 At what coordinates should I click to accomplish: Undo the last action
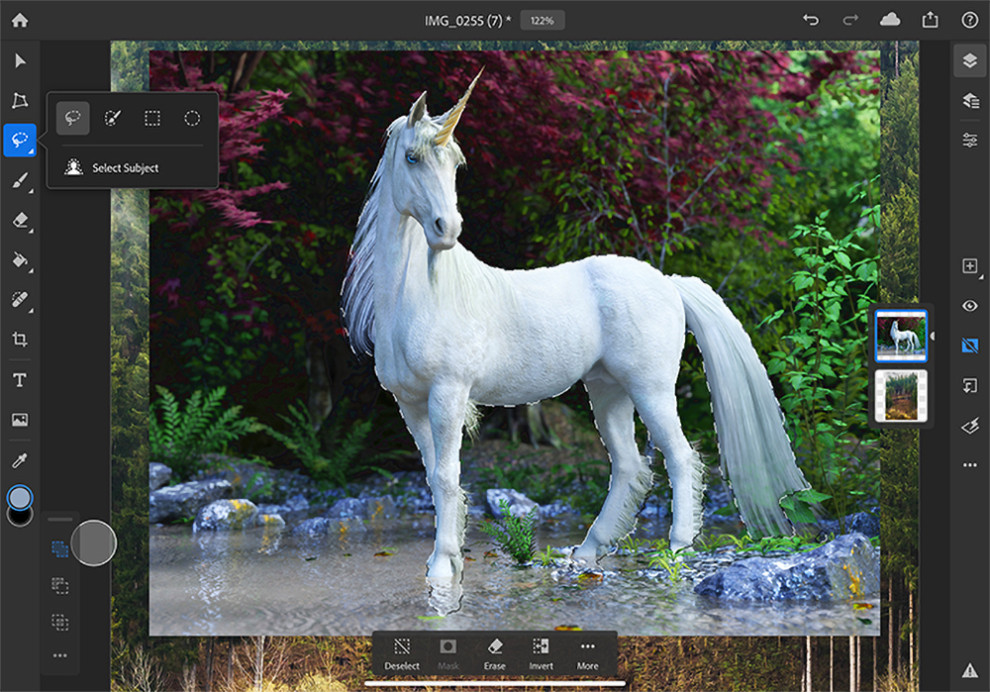pos(810,19)
